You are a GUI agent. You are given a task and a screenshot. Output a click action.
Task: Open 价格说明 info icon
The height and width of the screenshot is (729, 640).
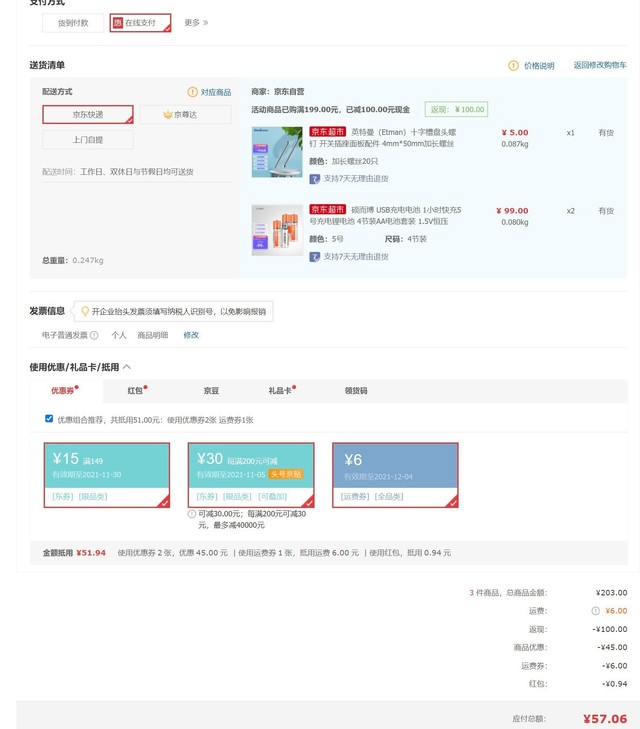point(513,66)
